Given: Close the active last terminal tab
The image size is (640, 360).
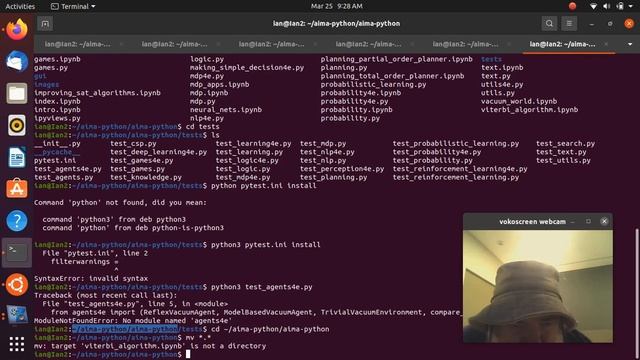Looking at the screenshot, I should point(606,44).
